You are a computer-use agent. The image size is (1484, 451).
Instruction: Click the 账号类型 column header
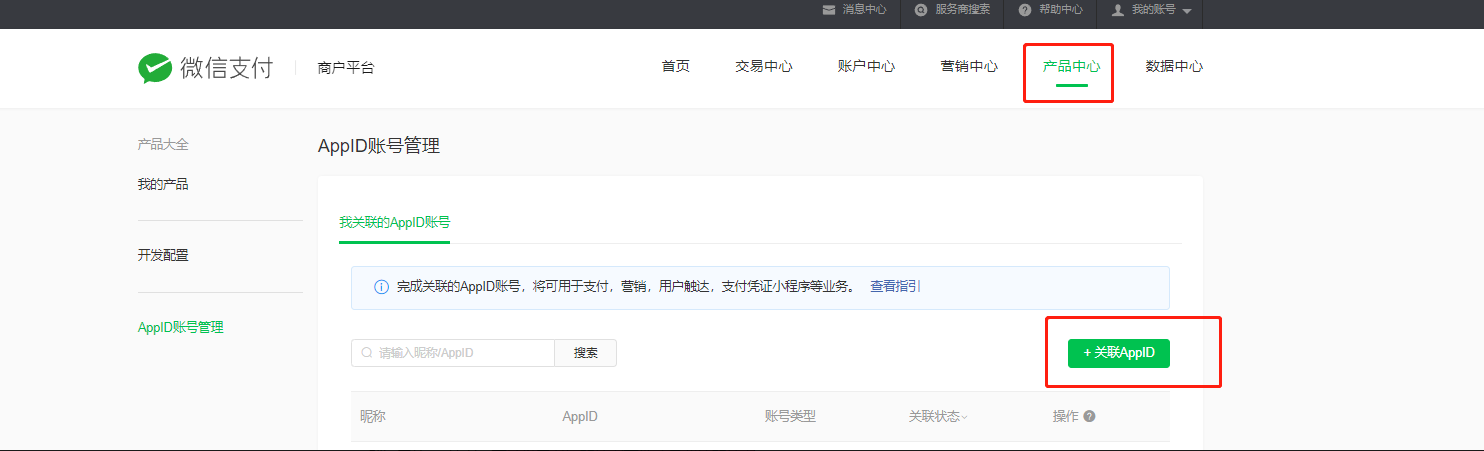tap(790, 416)
